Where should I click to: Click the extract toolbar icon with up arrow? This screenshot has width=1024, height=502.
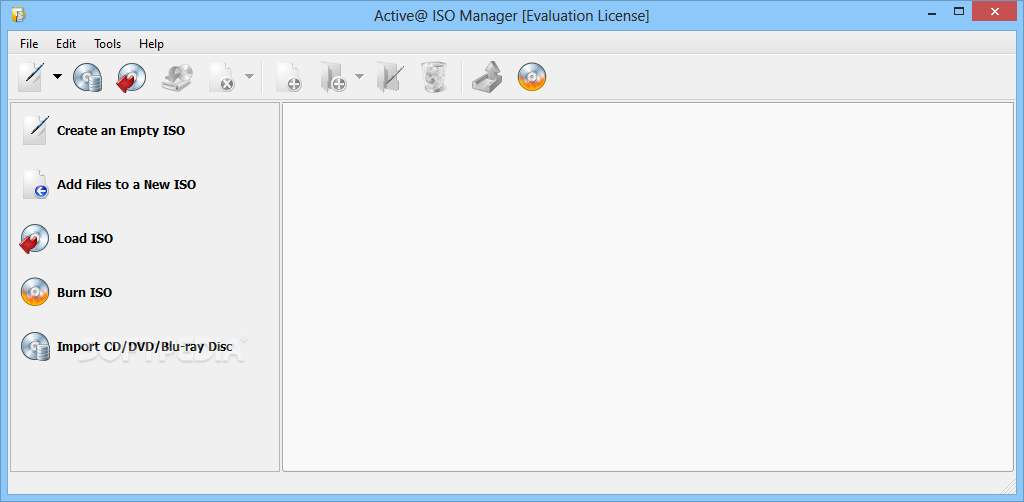pos(487,77)
